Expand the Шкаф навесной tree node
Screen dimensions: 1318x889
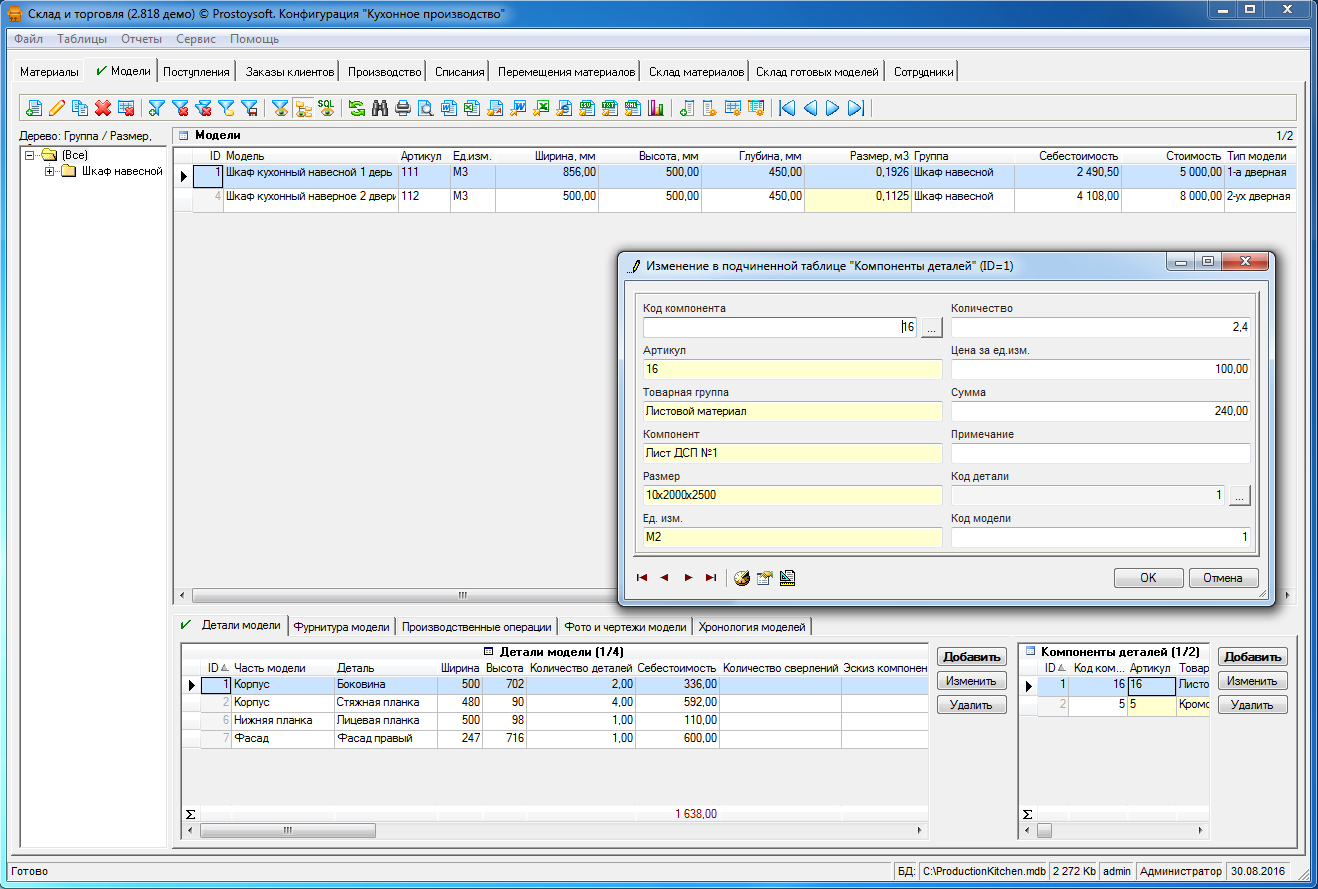50,171
